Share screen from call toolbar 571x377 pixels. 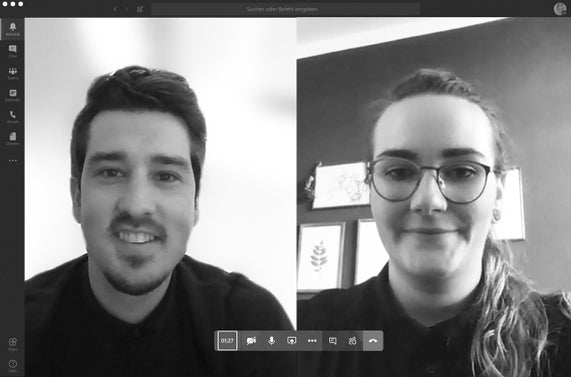click(292, 341)
